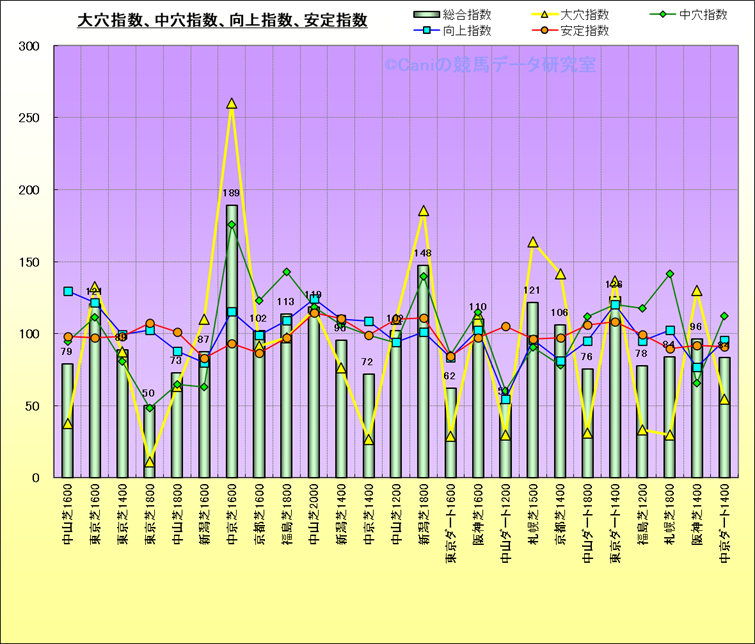Click the yellow triangle 大穴指数 legend marker
This screenshot has height=644, width=755.
544,15
